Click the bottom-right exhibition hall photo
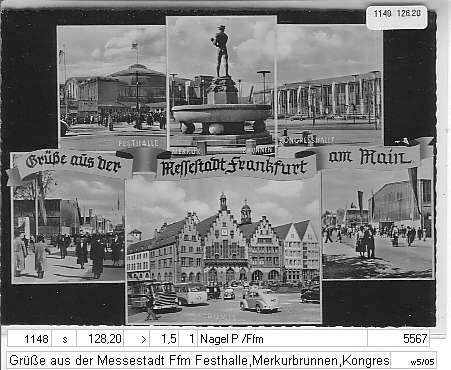This screenshot has width=451, height=370. tap(378, 222)
